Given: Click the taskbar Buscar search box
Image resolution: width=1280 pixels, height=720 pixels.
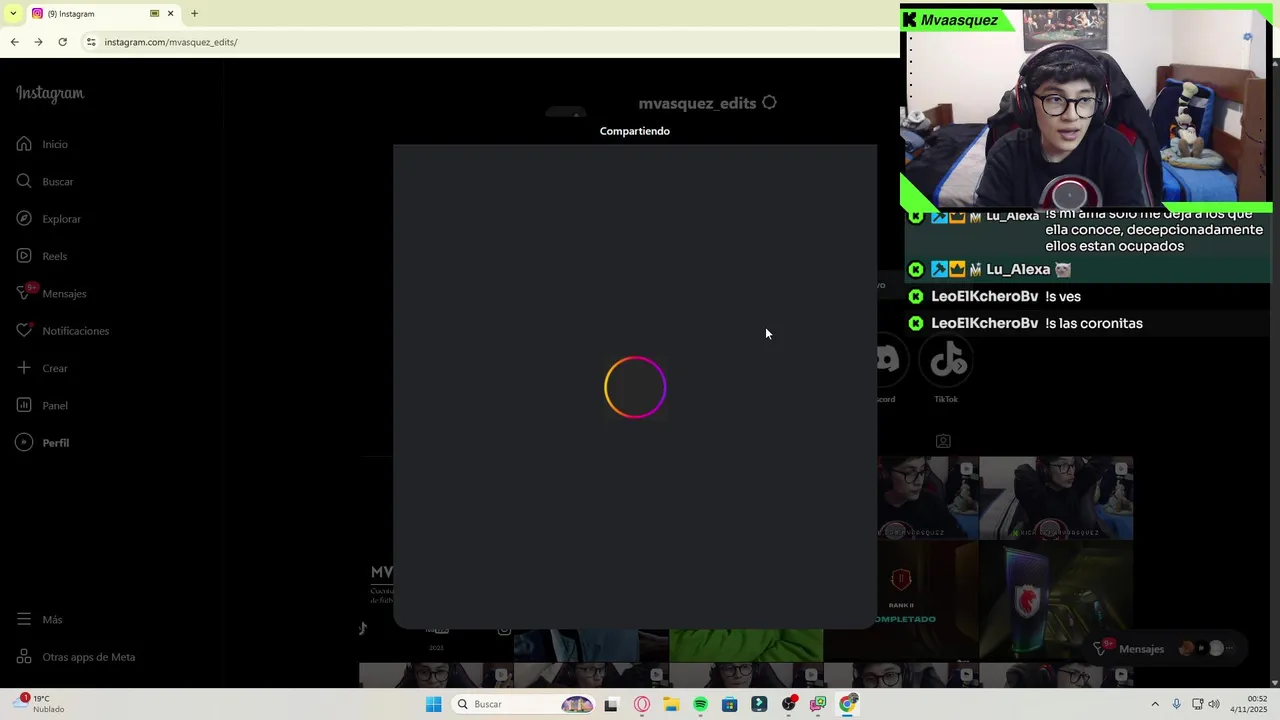Looking at the screenshot, I should 523,704.
